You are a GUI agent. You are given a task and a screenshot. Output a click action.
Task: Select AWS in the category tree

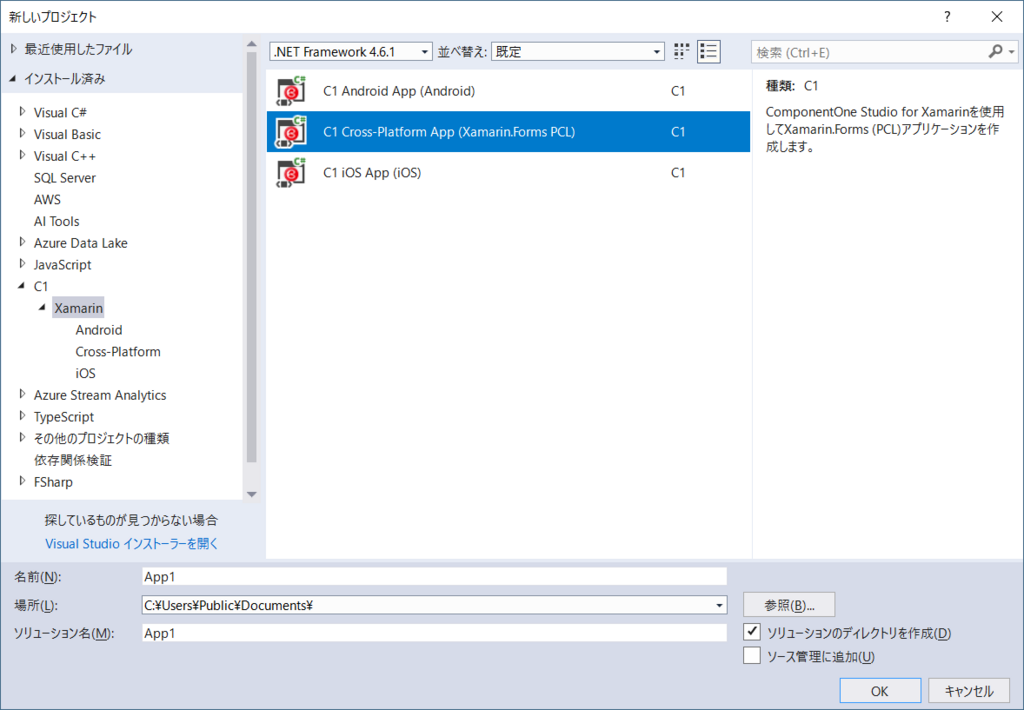47,199
